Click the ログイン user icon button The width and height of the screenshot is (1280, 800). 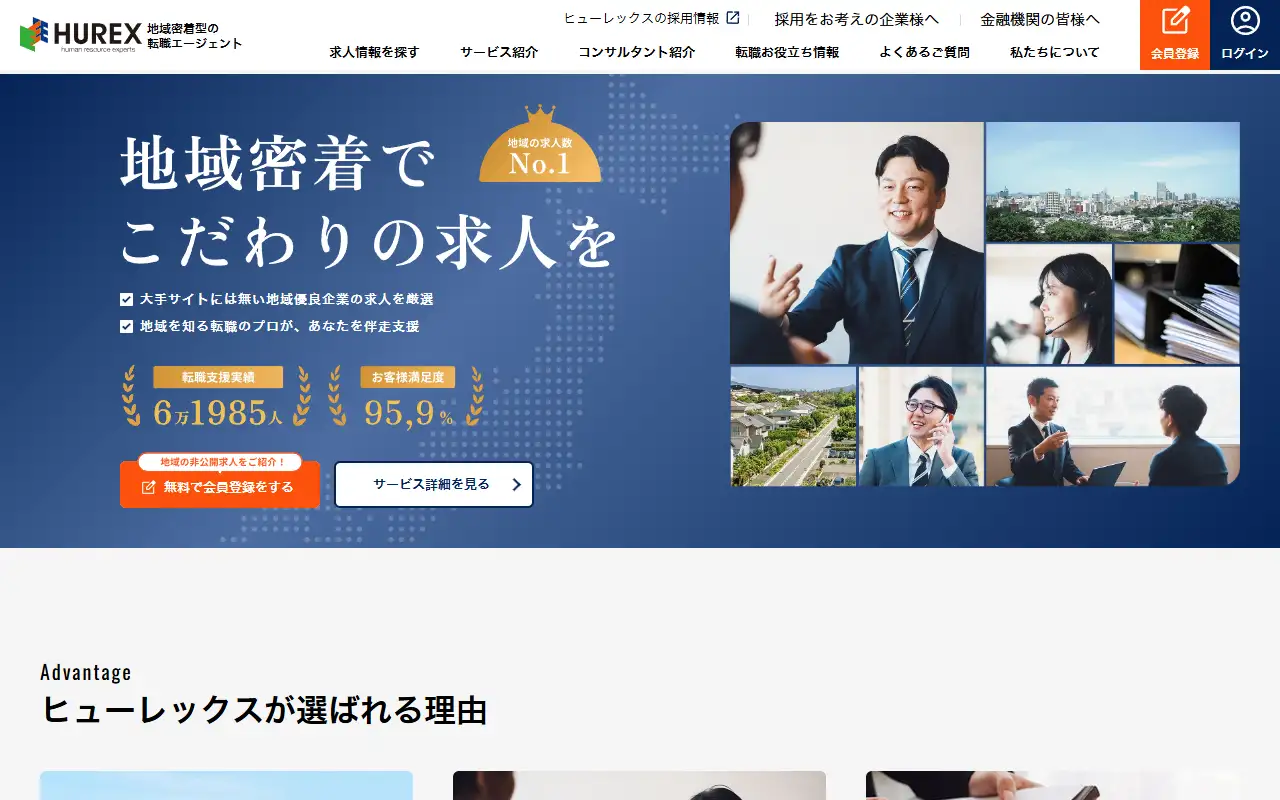pyautogui.click(x=1245, y=35)
